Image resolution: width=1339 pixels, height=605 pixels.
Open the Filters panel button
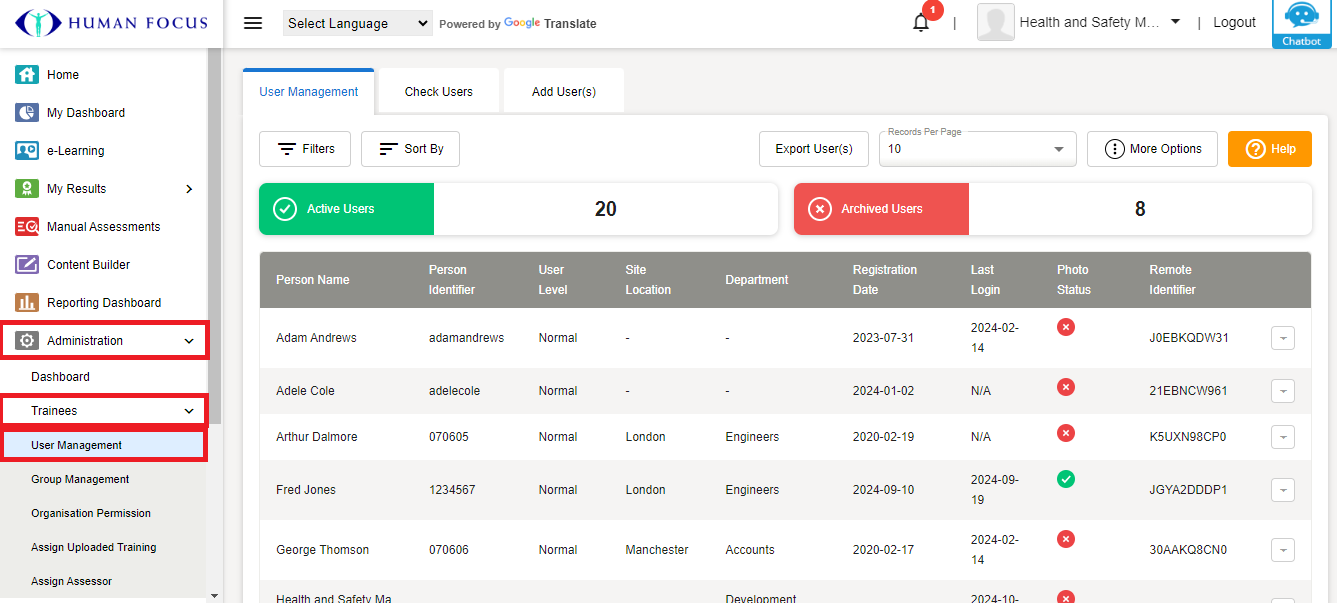(305, 149)
